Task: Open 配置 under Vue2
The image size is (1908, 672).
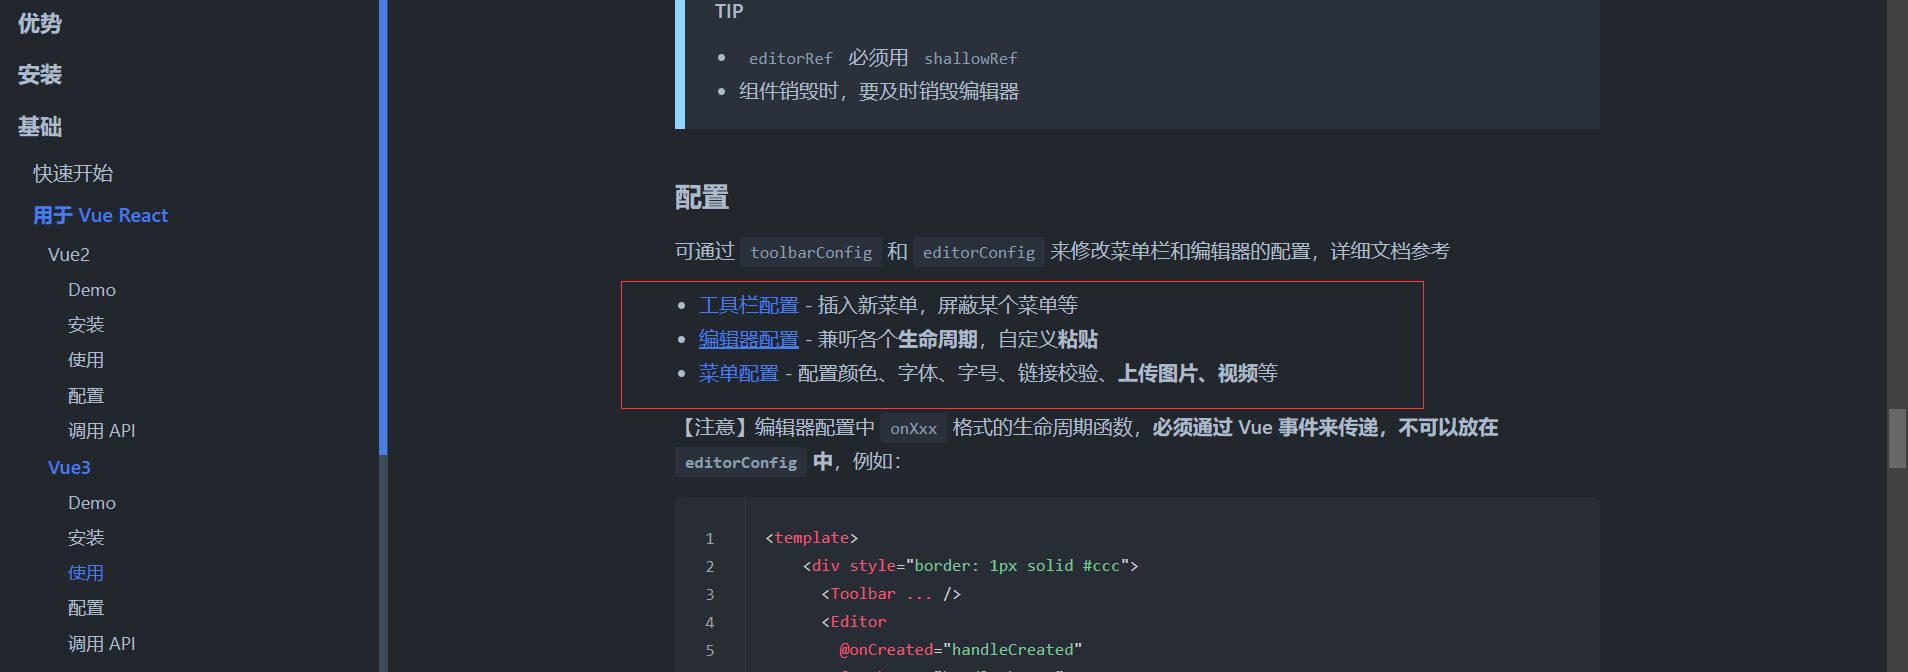Action: [86, 394]
